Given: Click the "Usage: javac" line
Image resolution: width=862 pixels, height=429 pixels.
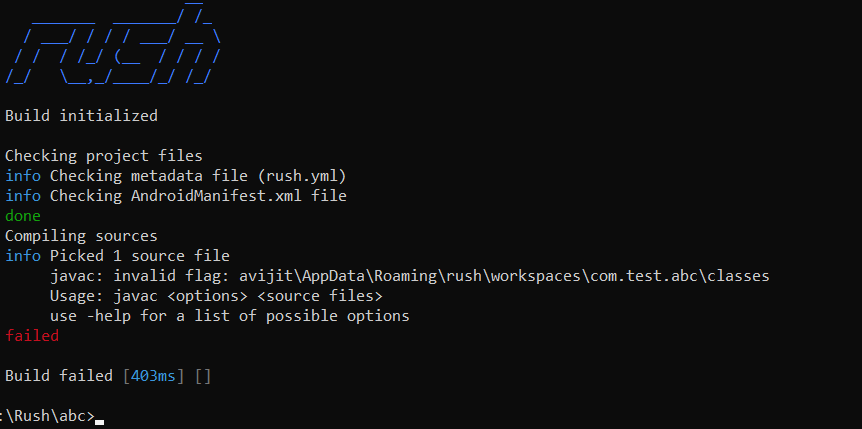Looking at the screenshot, I should pos(216,296).
